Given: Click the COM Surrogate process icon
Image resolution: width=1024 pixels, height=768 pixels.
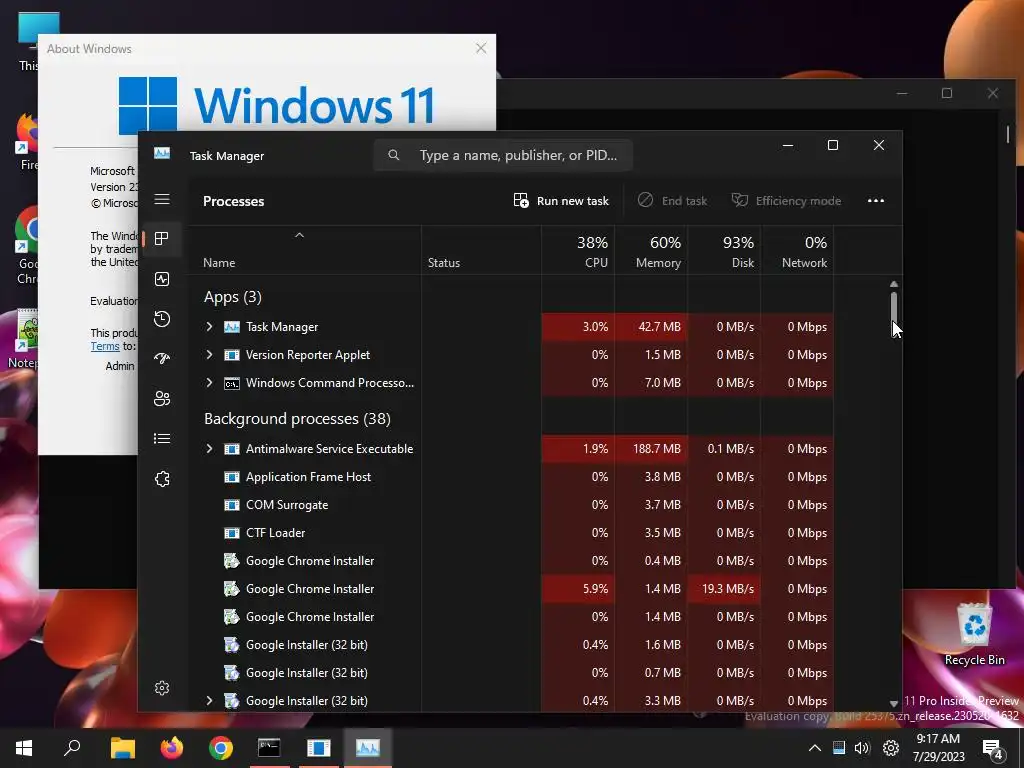Looking at the screenshot, I should click(x=232, y=505).
